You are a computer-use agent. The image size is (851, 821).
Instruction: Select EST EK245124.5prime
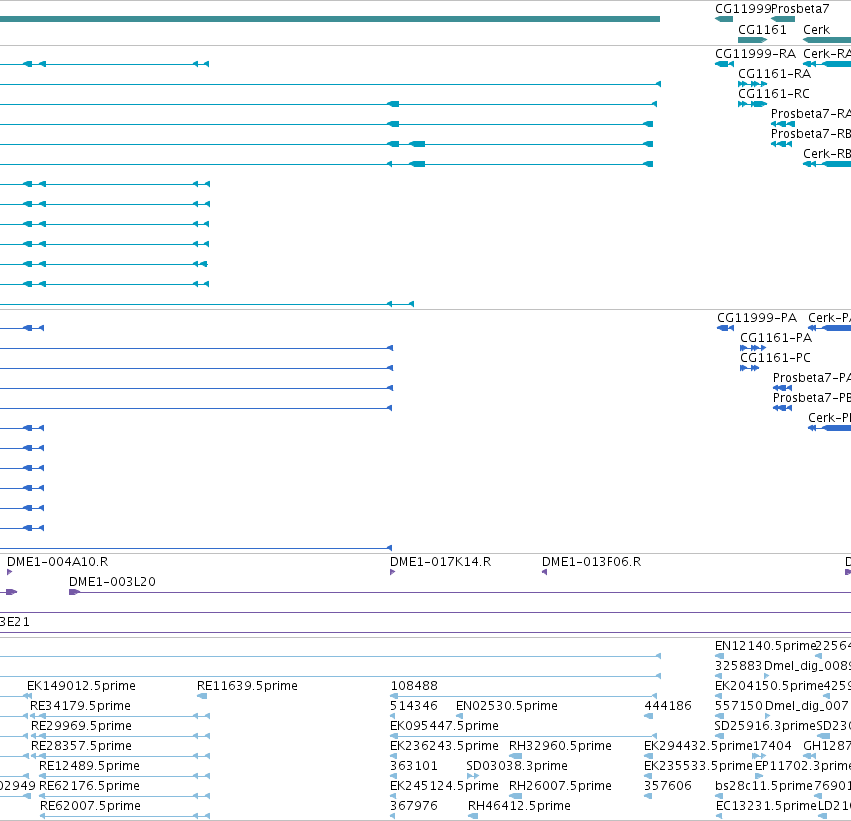point(444,786)
